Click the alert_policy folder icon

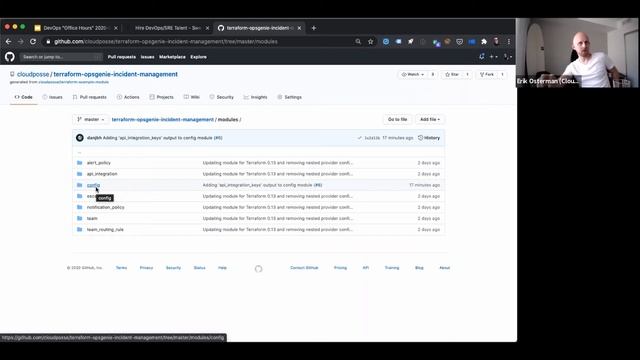[x=80, y=163]
